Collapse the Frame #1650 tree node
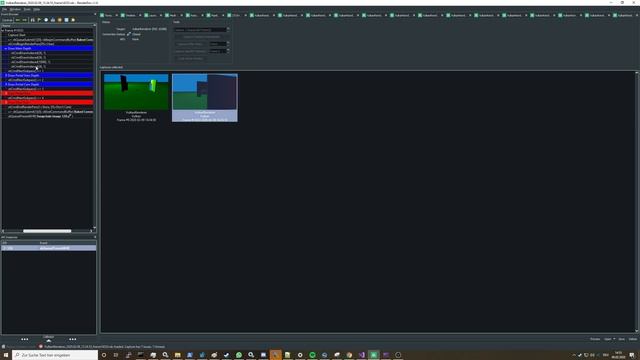Viewport: 640px width, 360px height. 3,31
